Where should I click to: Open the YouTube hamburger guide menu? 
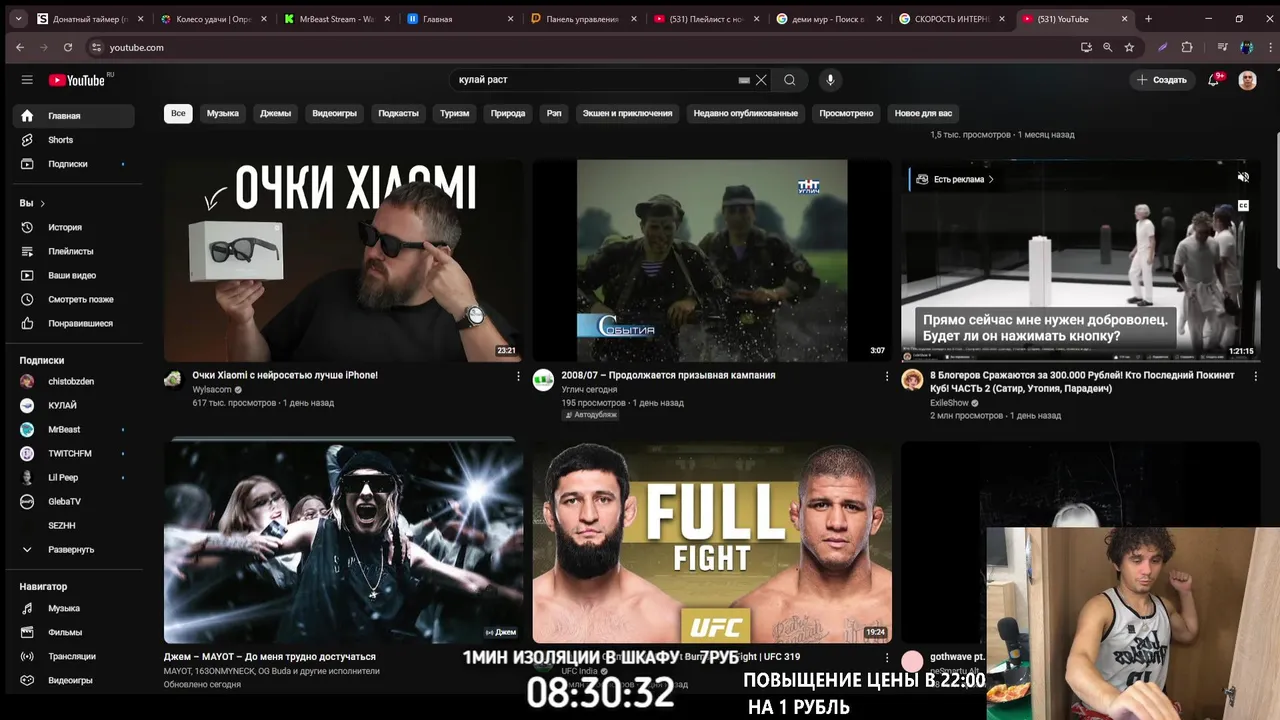point(27,80)
